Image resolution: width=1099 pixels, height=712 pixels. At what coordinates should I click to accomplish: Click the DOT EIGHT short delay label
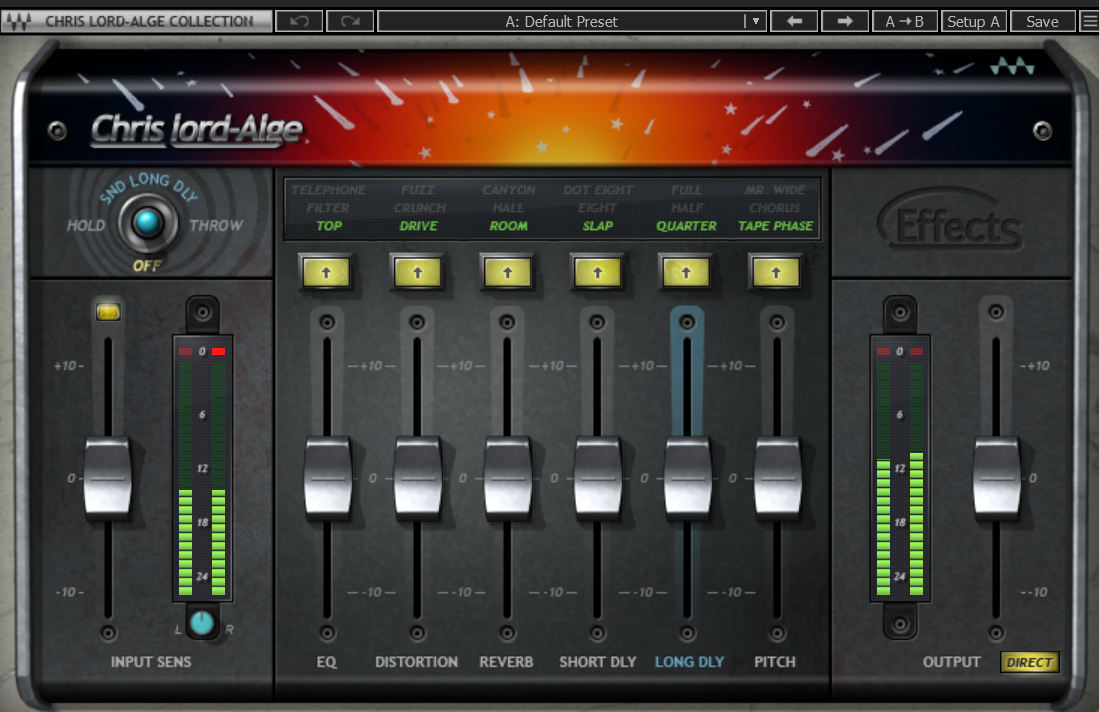click(598, 190)
